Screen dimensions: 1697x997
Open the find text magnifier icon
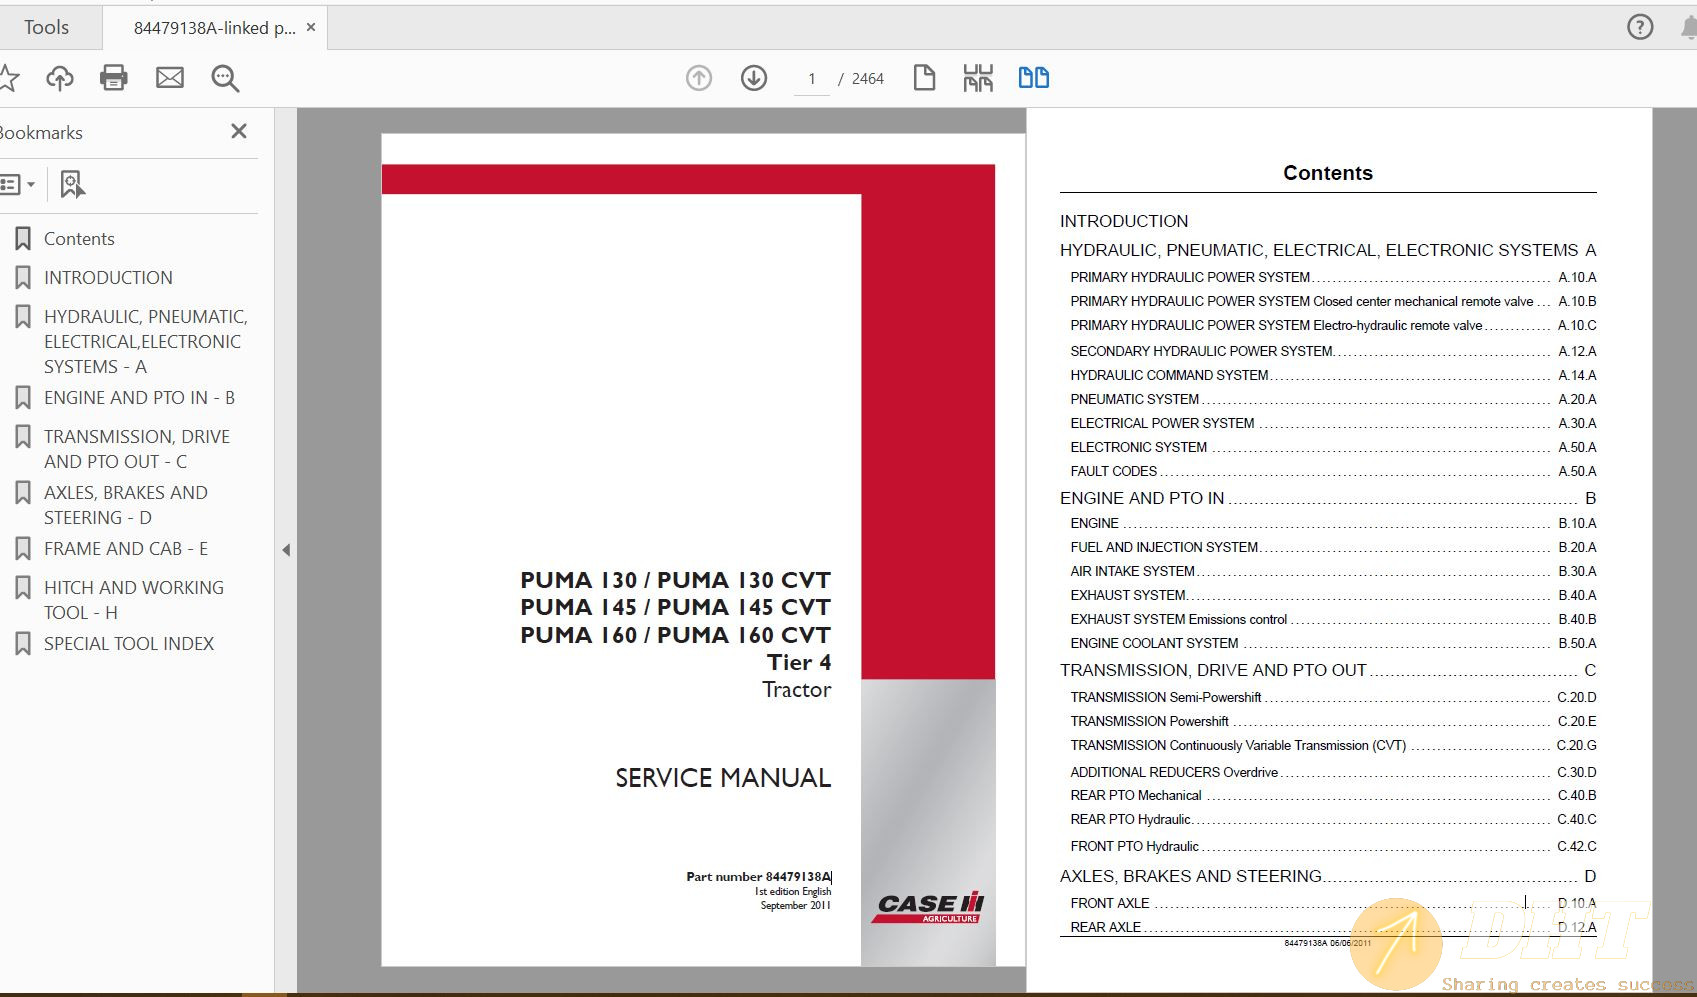[x=225, y=78]
